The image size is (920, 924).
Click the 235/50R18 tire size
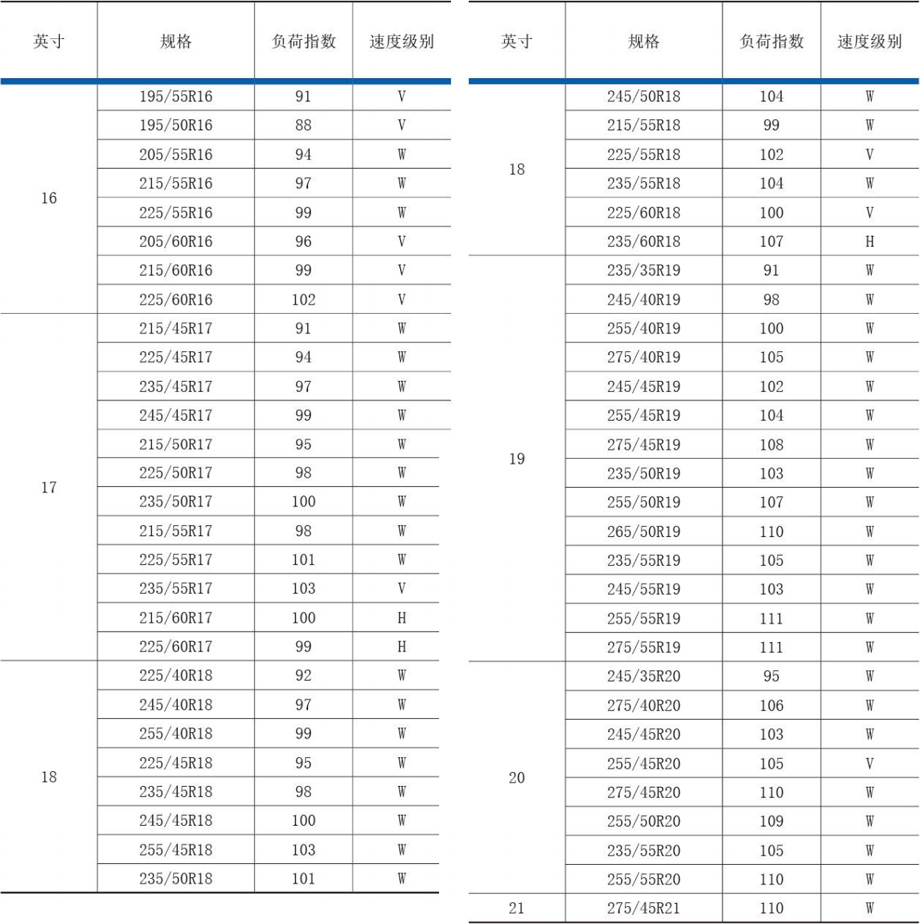click(175, 879)
